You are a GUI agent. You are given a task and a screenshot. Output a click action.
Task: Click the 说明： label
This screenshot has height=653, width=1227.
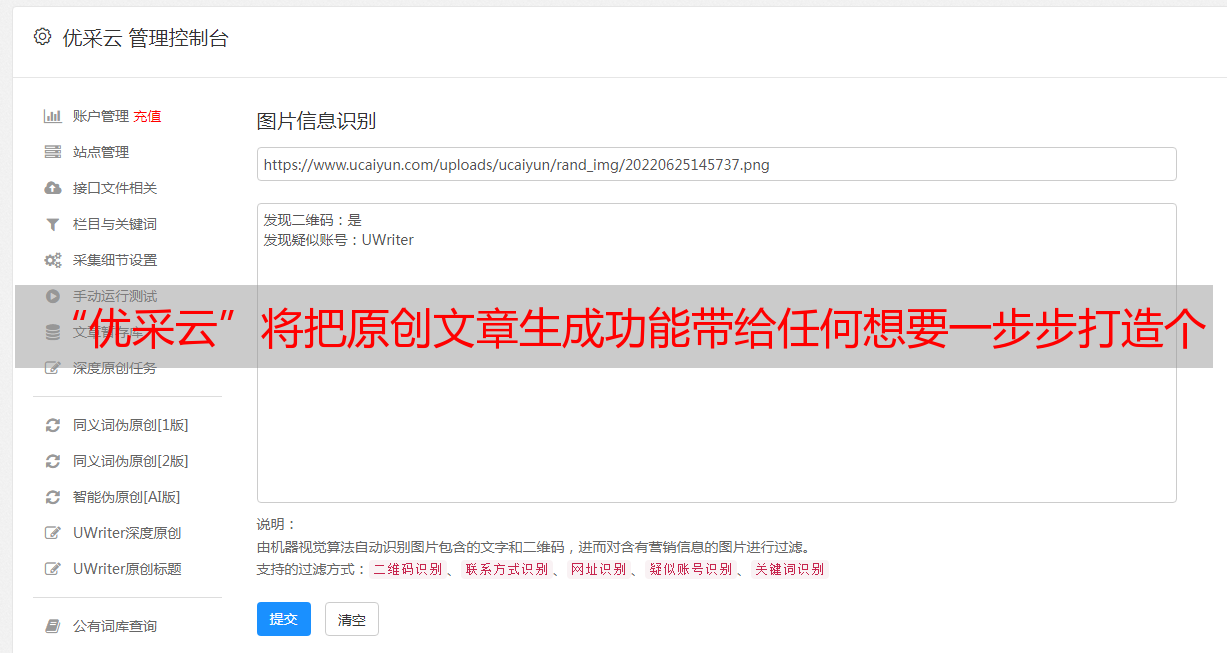pos(276,524)
